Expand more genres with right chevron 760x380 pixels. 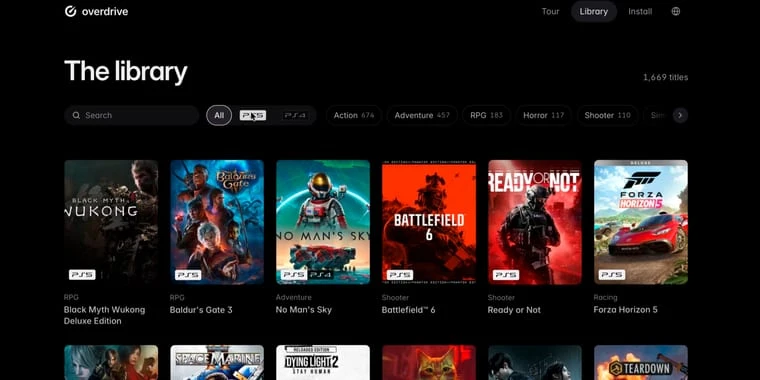click(680, 115)
